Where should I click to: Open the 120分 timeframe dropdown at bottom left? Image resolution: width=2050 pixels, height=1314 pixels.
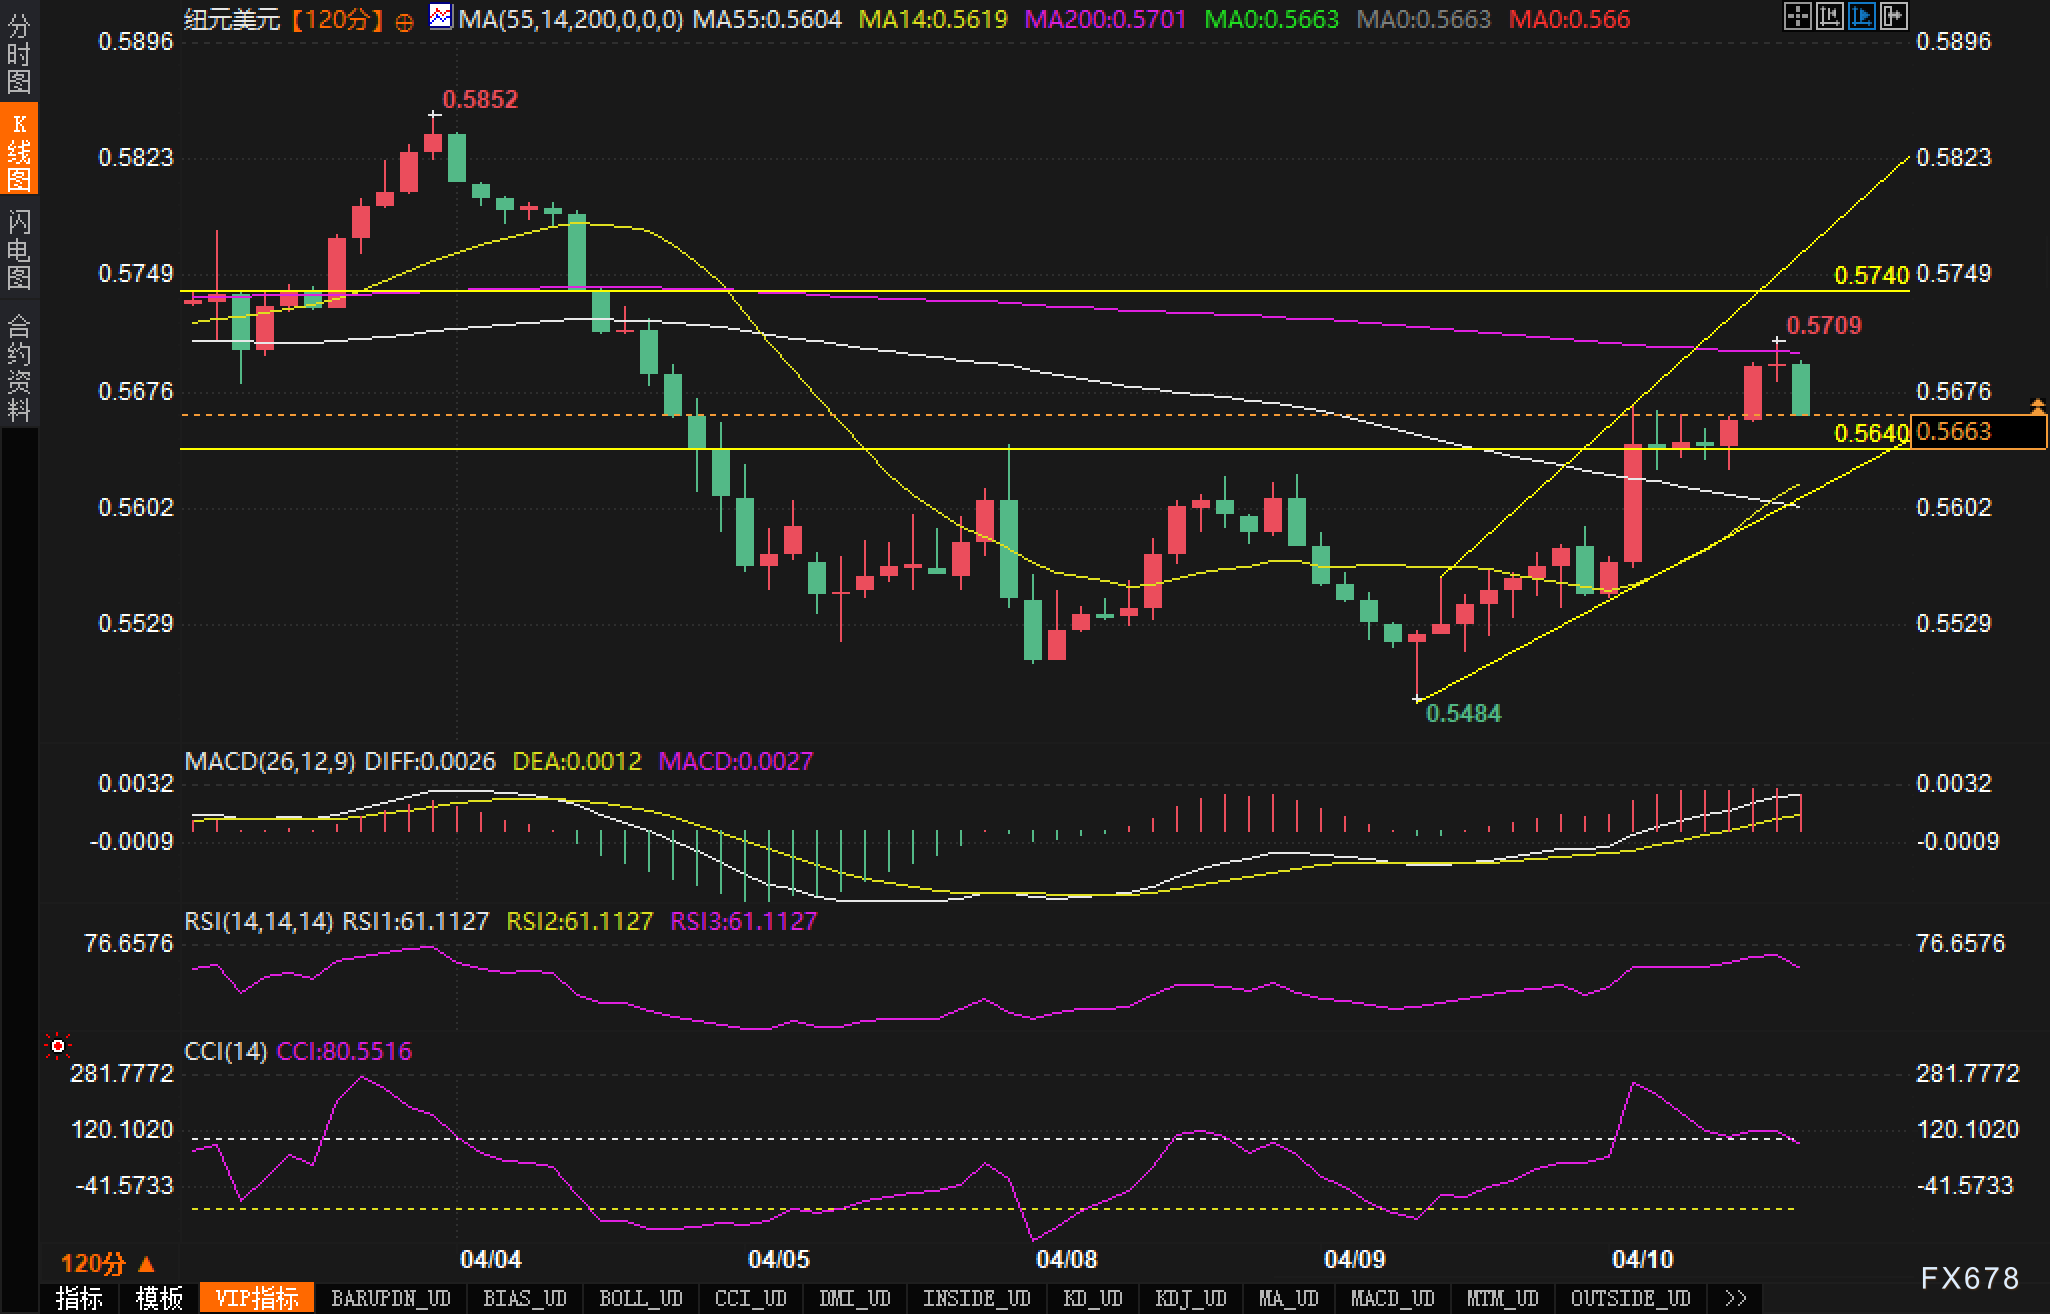108,1263
